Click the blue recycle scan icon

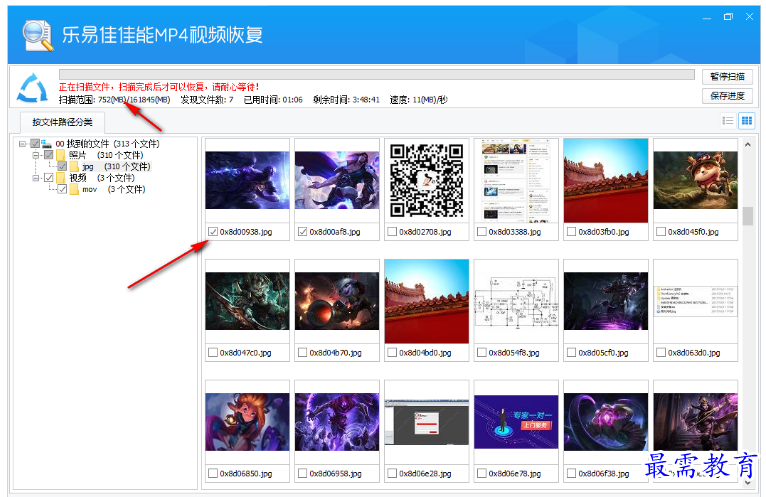coord(32,88)
